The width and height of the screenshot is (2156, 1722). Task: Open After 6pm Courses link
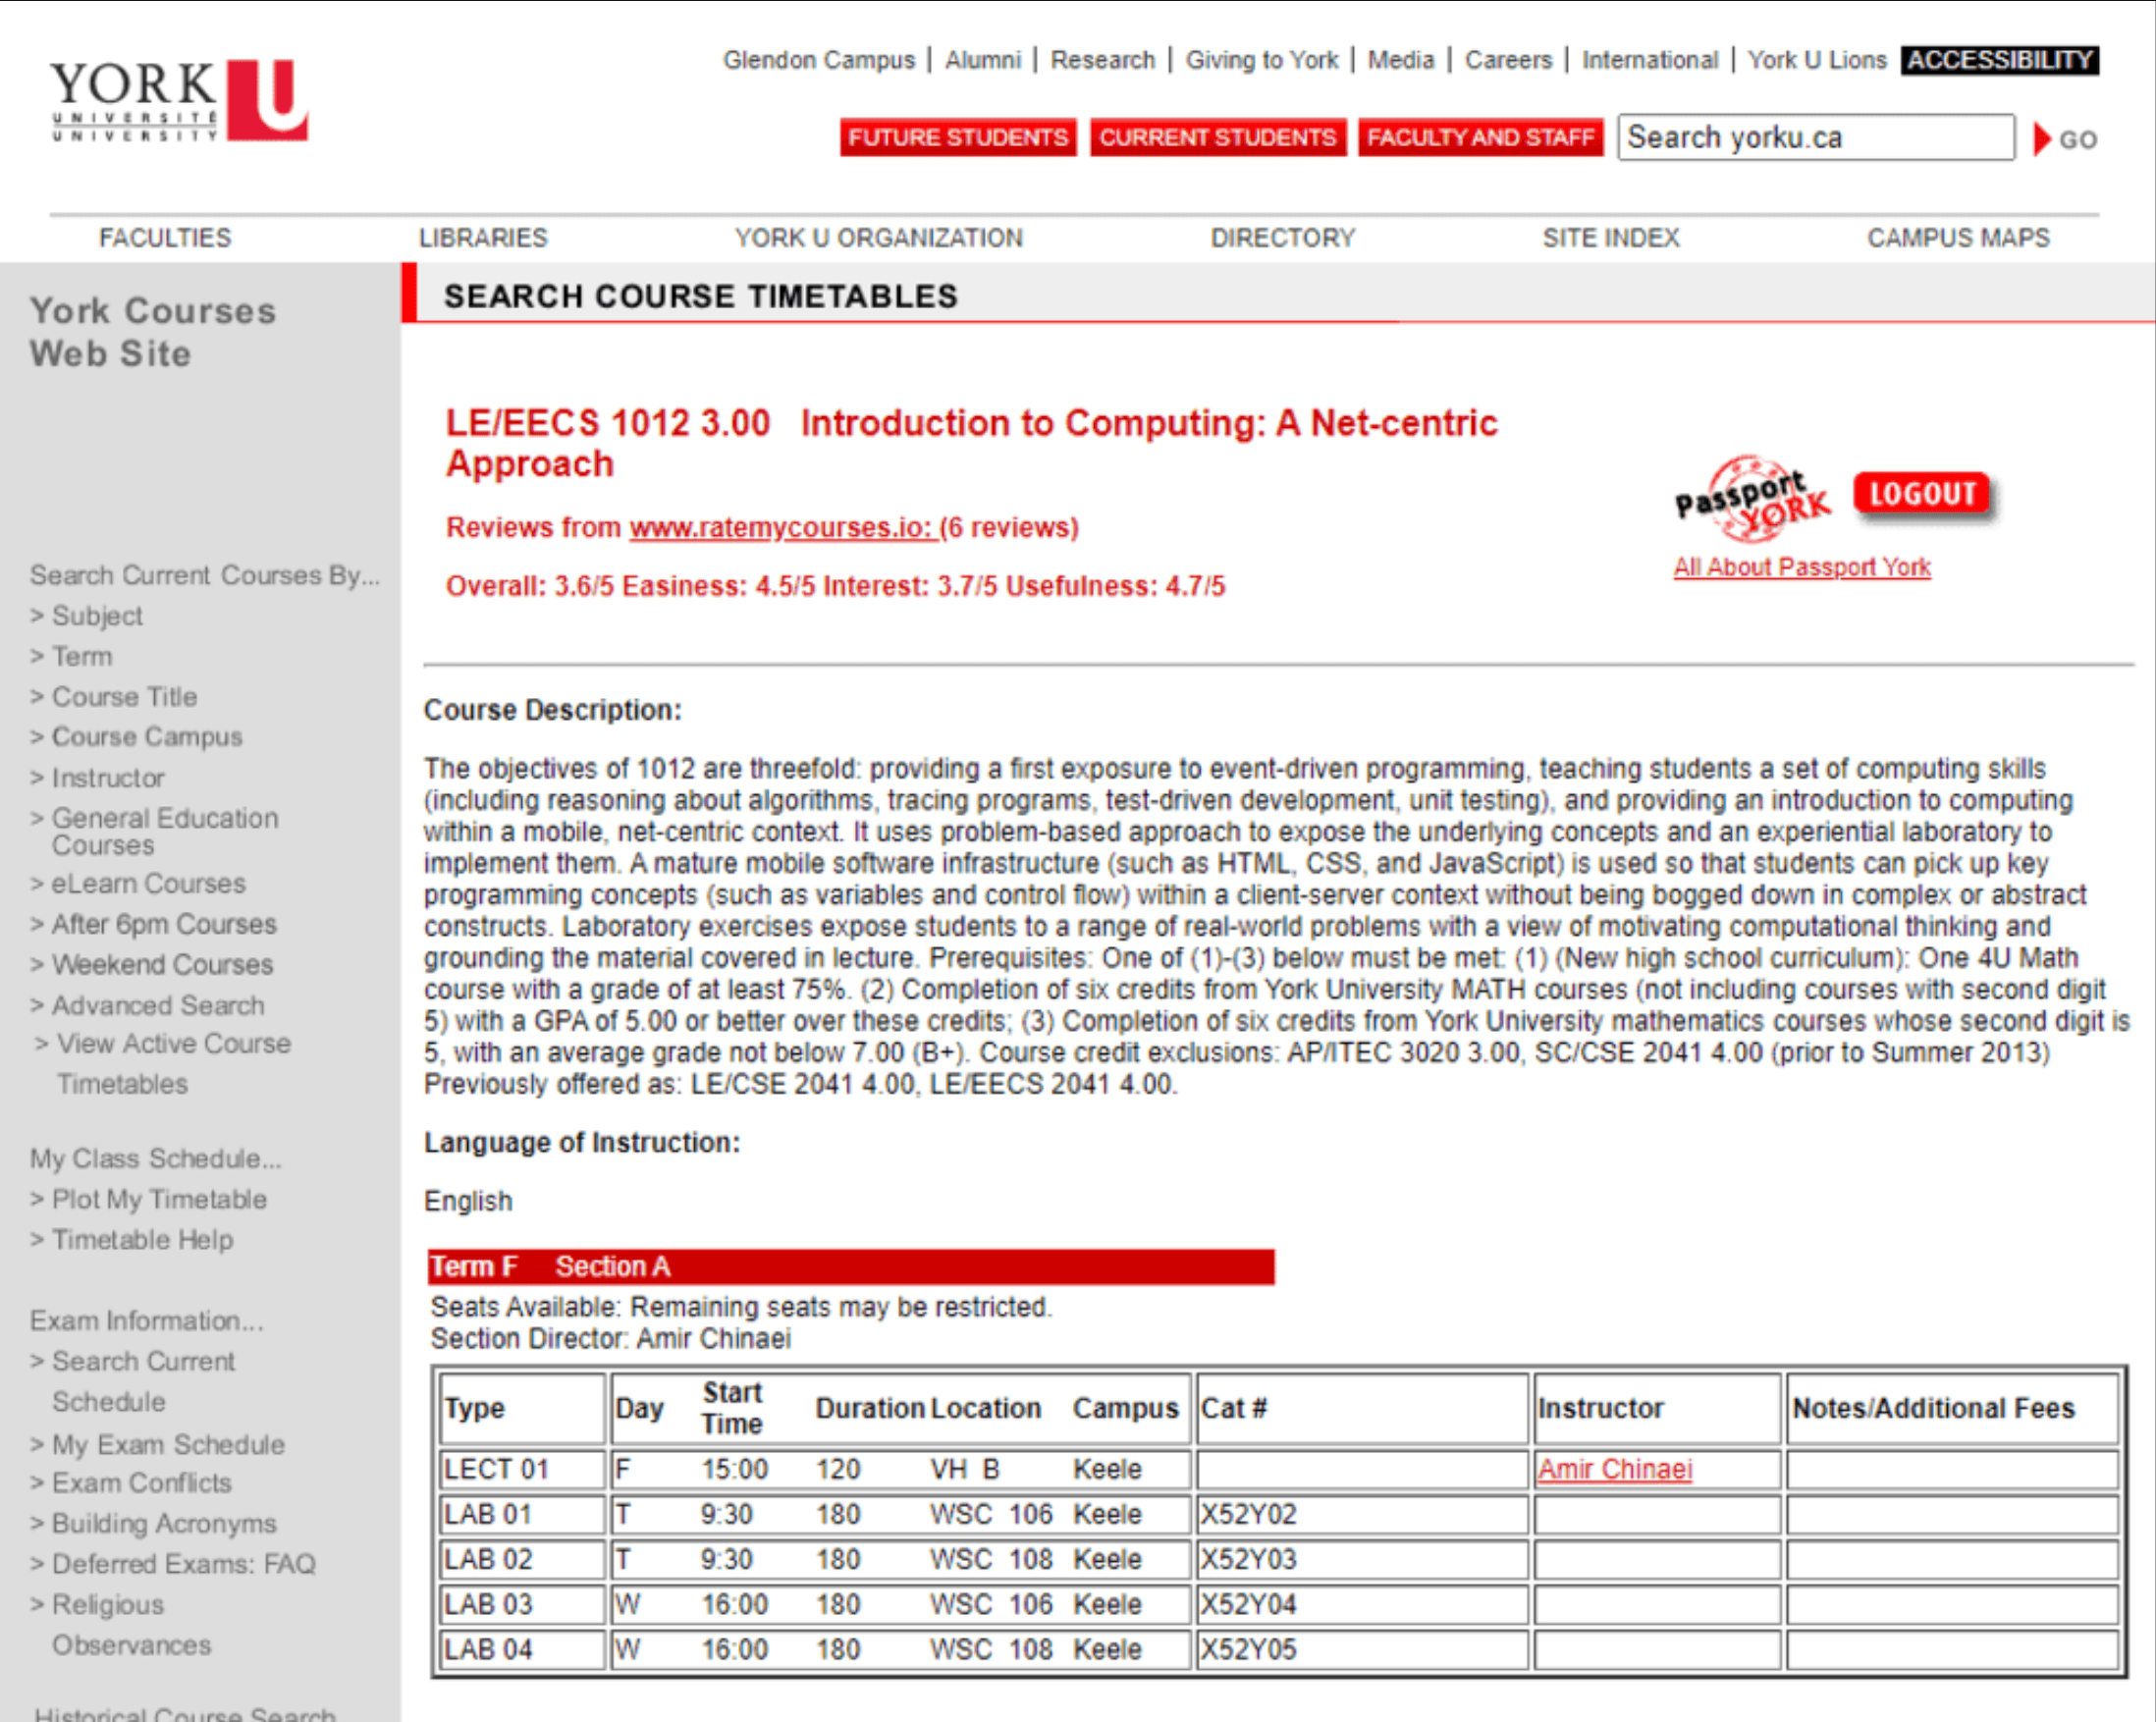pyautogui.click(x=164, y=924)
